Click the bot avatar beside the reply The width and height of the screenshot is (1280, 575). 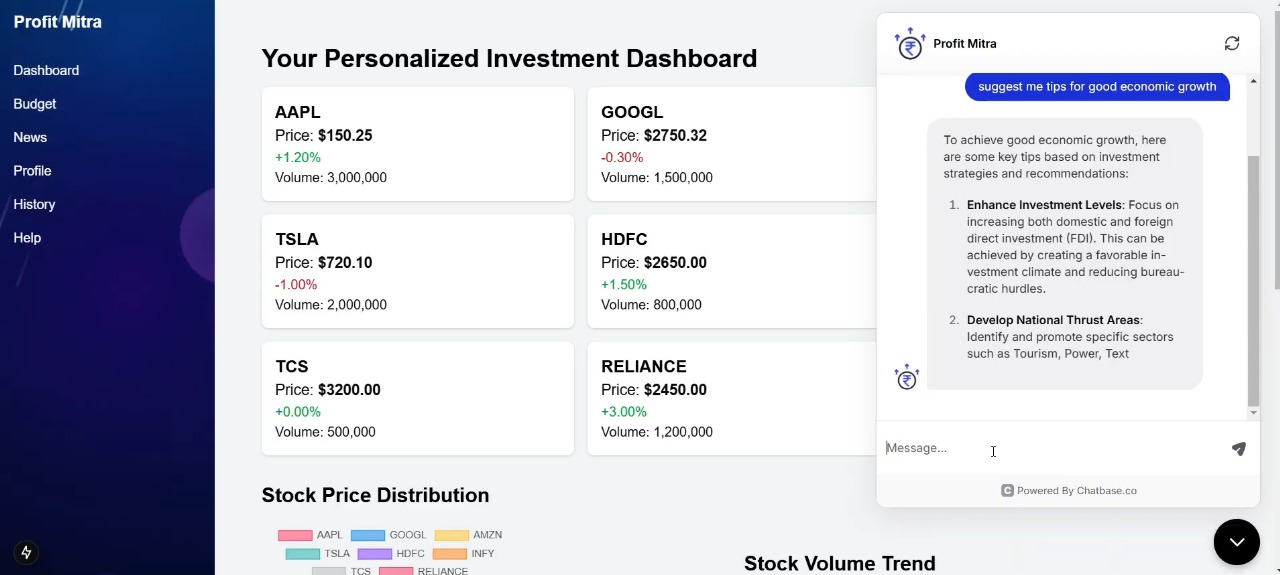click(907, 377)
